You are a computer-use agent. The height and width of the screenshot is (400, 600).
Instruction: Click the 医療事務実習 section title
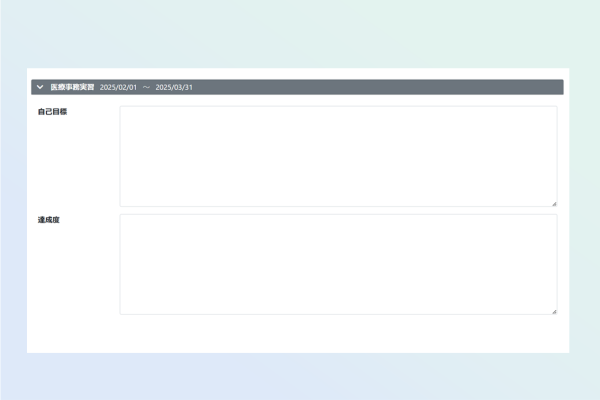click(x=72, y=87)
